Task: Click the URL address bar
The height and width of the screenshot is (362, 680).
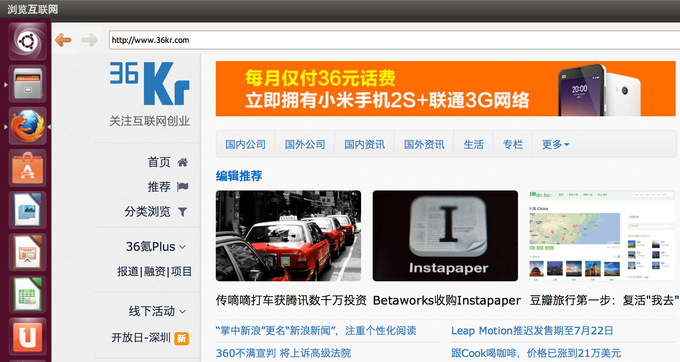Action: tap(394, 40)
